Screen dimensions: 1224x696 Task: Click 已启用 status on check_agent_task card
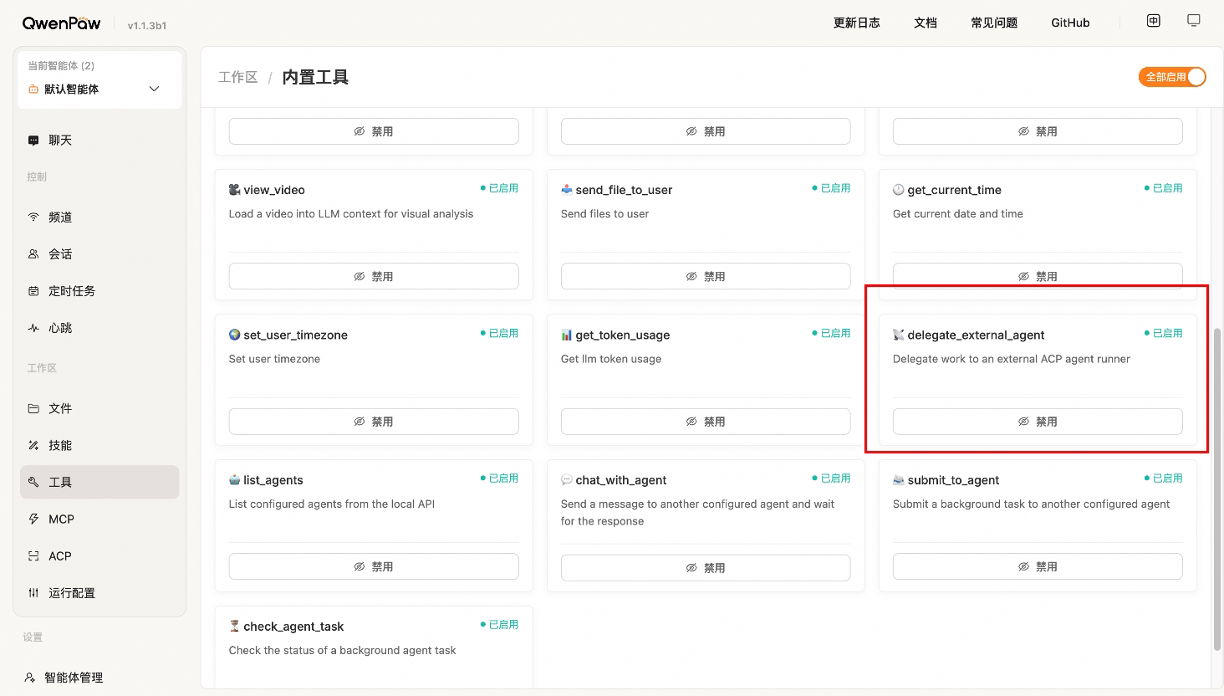(x=499, y=624)
